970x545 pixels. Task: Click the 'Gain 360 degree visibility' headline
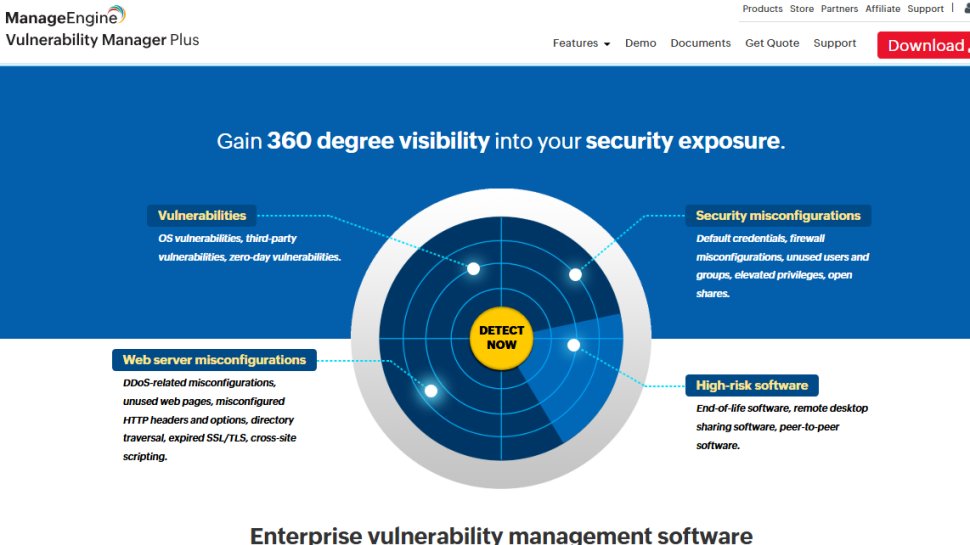click(x=501, y=141)
